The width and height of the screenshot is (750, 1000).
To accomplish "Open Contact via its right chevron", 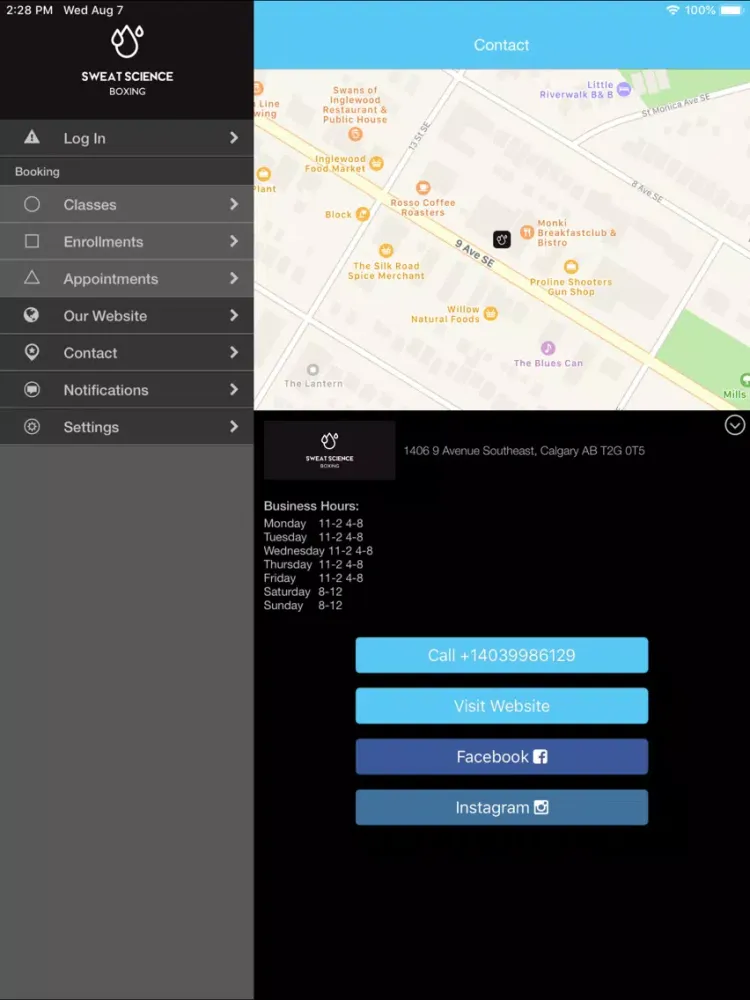I will pos(234,352).
